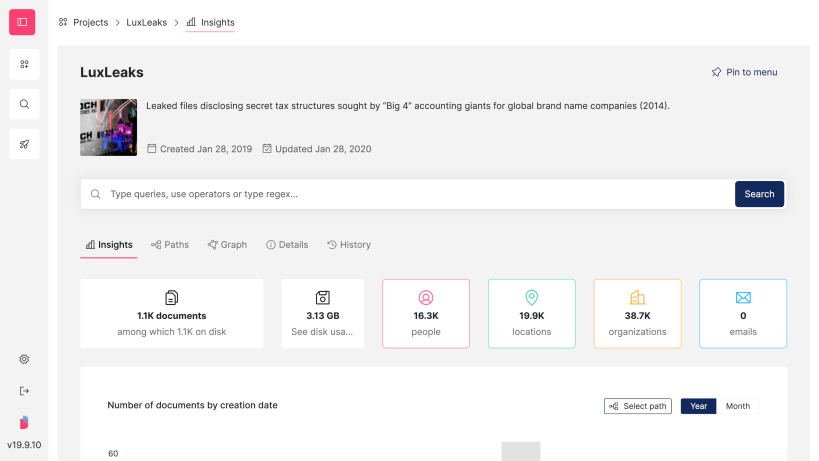Click the green location pin icon
This screenshot has width=819, height=461.
[x=532, y=298]
